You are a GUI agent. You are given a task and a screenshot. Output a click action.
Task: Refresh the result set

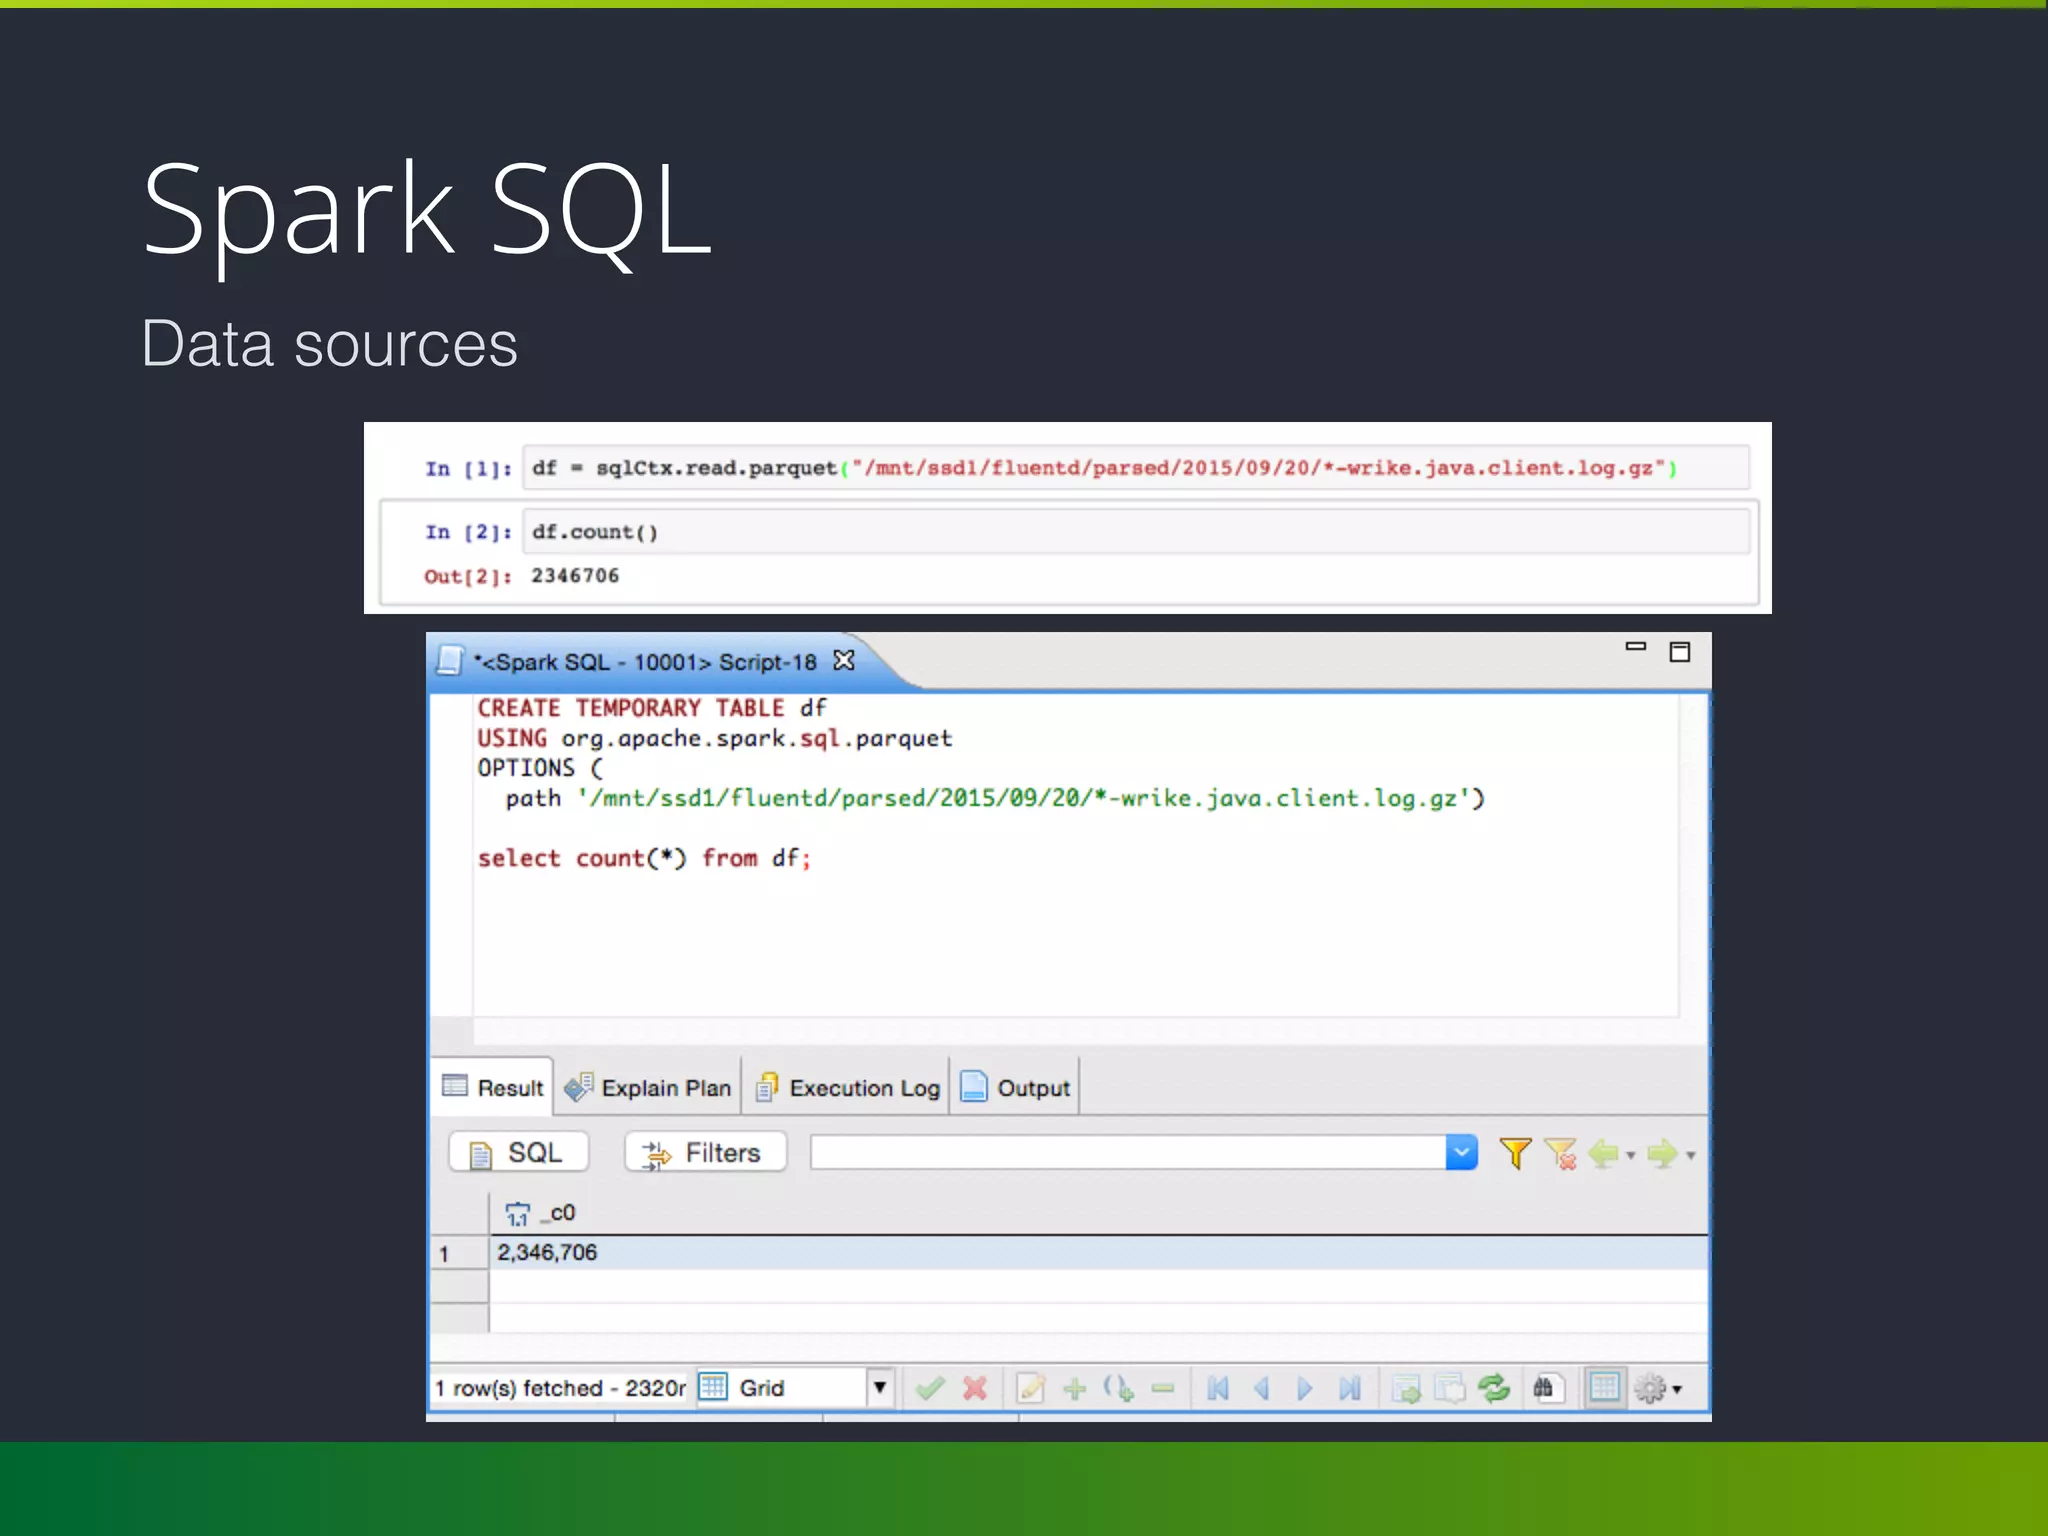[1494, 1388]
